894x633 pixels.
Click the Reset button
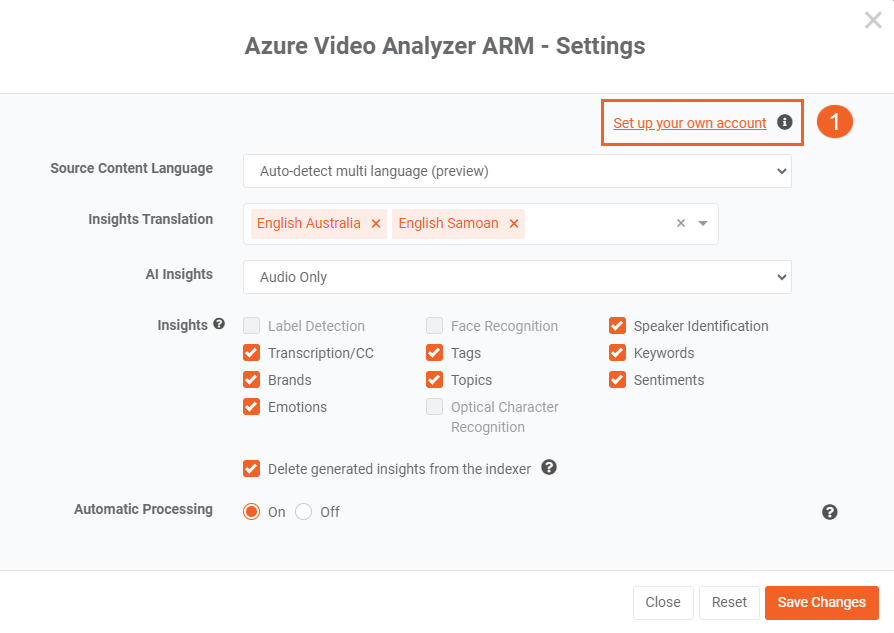(729, 603)
